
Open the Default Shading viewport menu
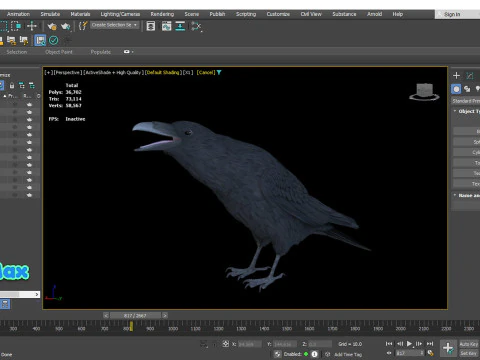163,72
